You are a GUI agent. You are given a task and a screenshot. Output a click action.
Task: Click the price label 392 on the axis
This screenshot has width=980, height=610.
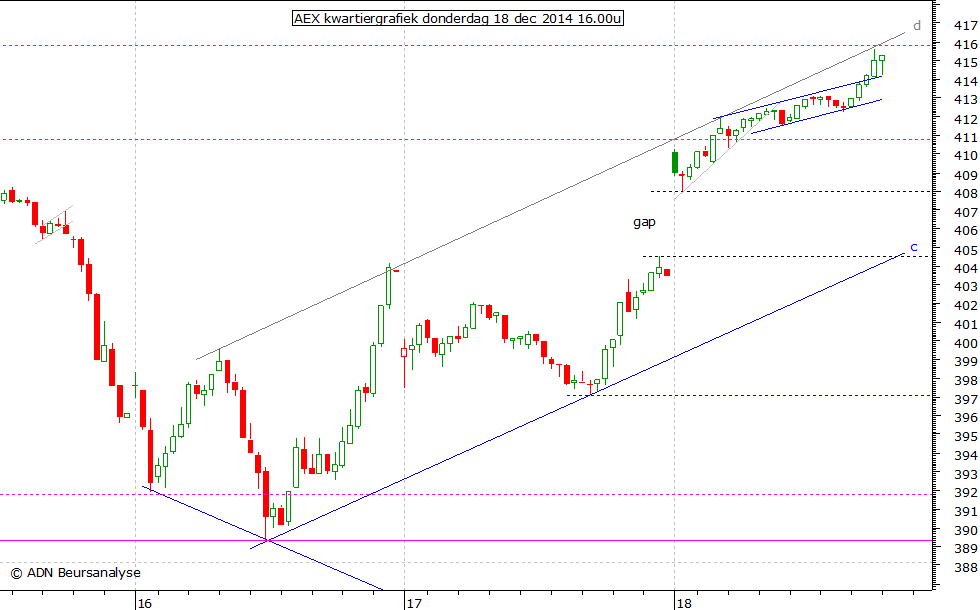point(966,492)
